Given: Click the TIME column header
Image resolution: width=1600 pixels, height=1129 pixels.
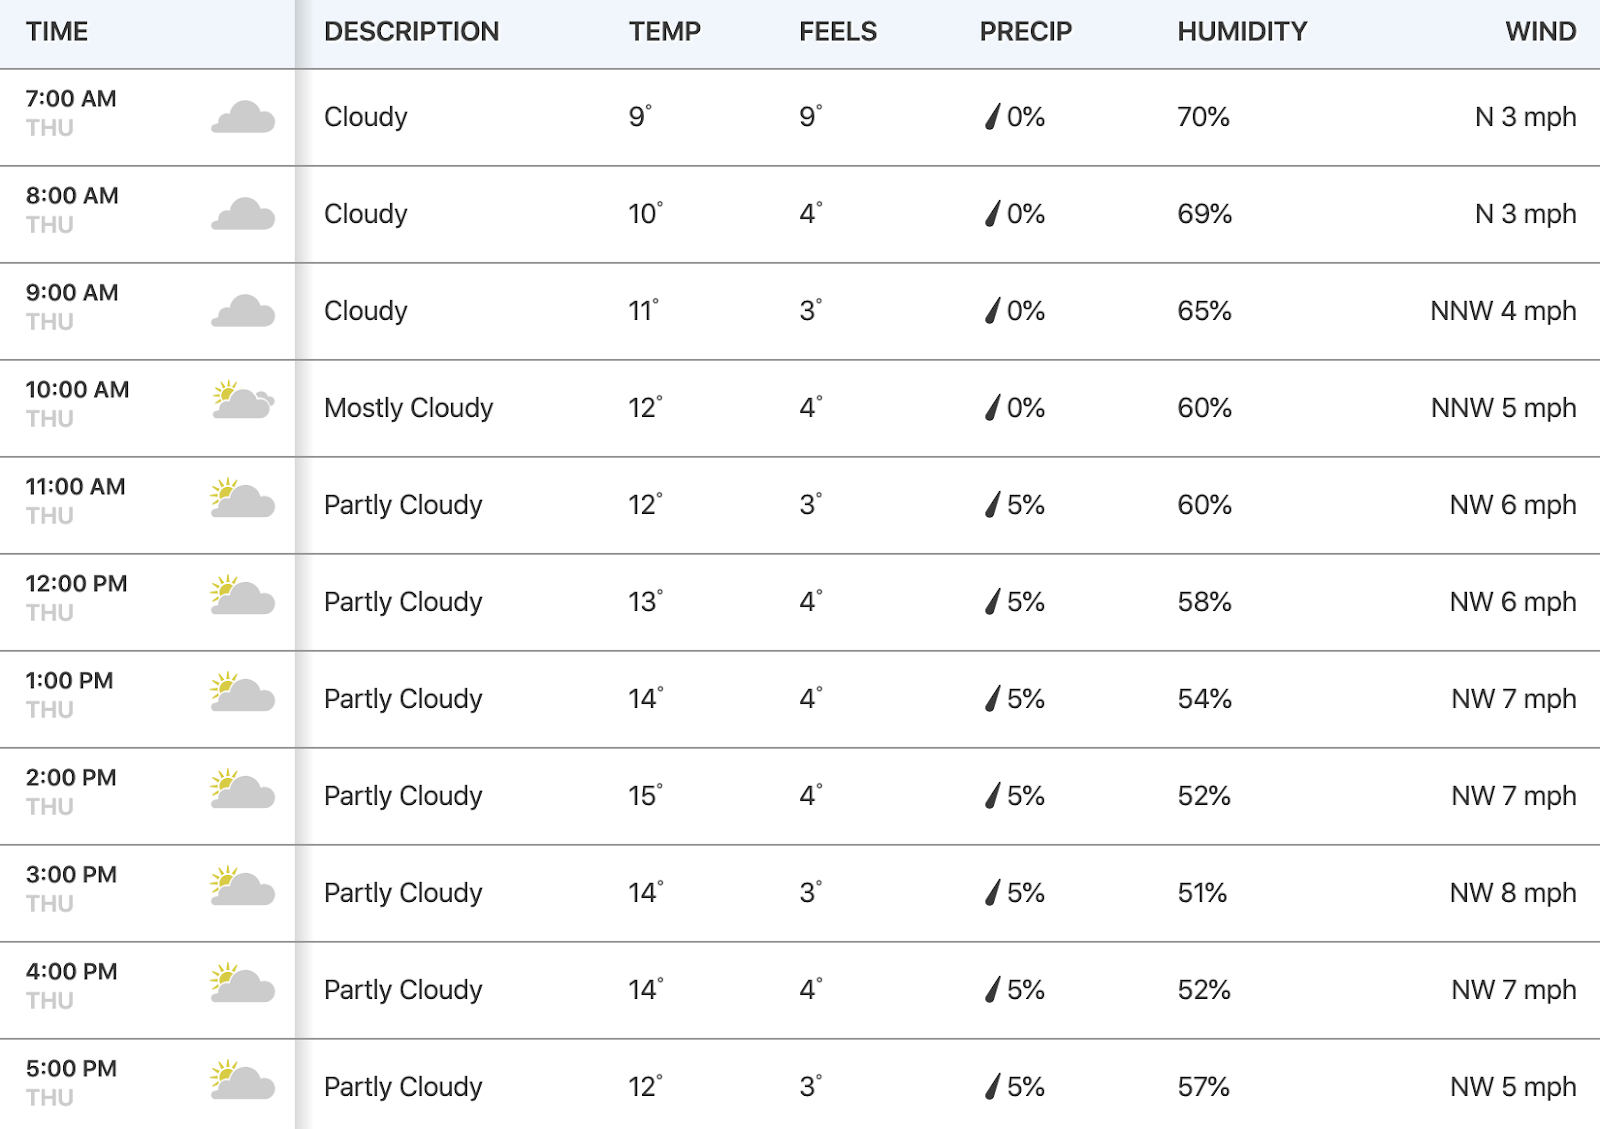Looking at the screenshot, I should (x=57, y=32).
